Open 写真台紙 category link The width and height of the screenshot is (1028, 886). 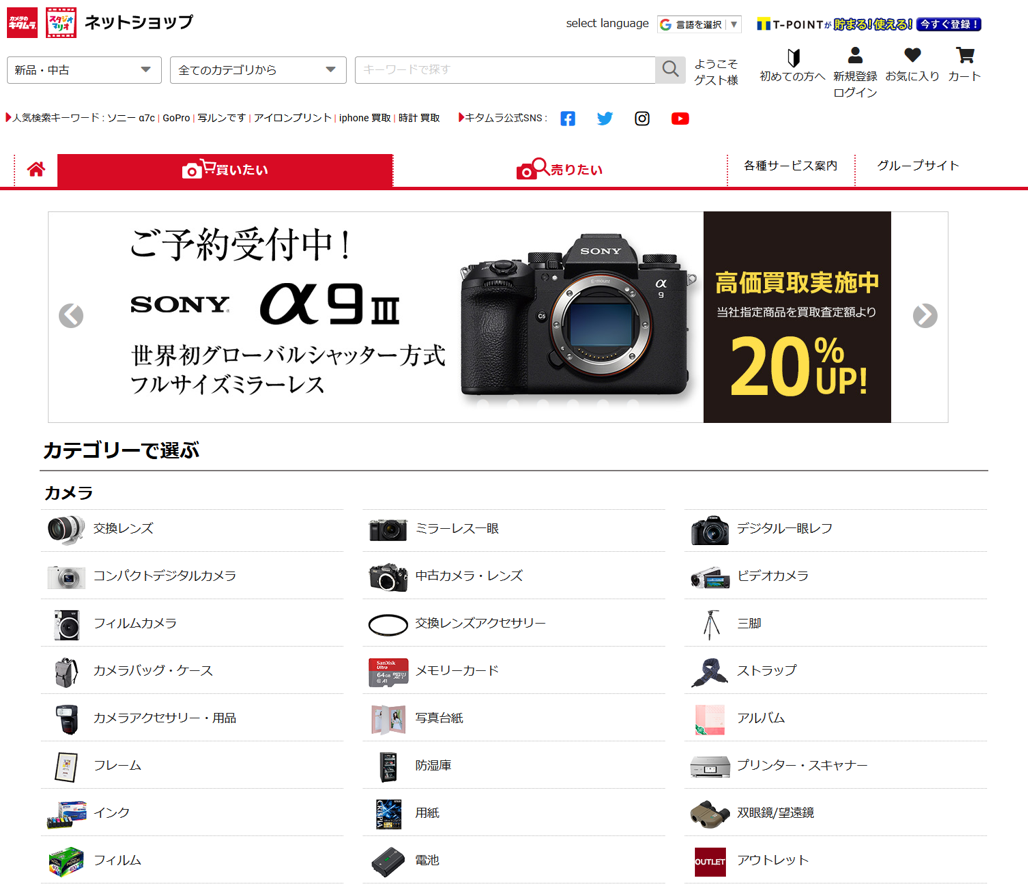pyautogui.click(x=439, y=718)
